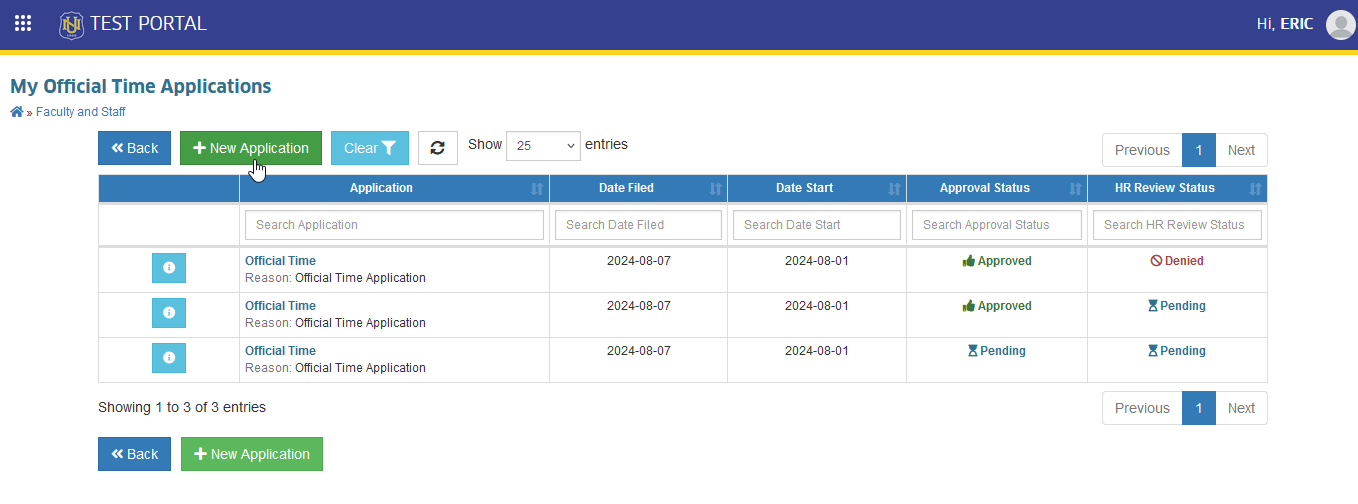Sort by the HR Review Status column
Image resolution: width=1358 pixels, height=504 pixels.
(x=1177, y=188)
